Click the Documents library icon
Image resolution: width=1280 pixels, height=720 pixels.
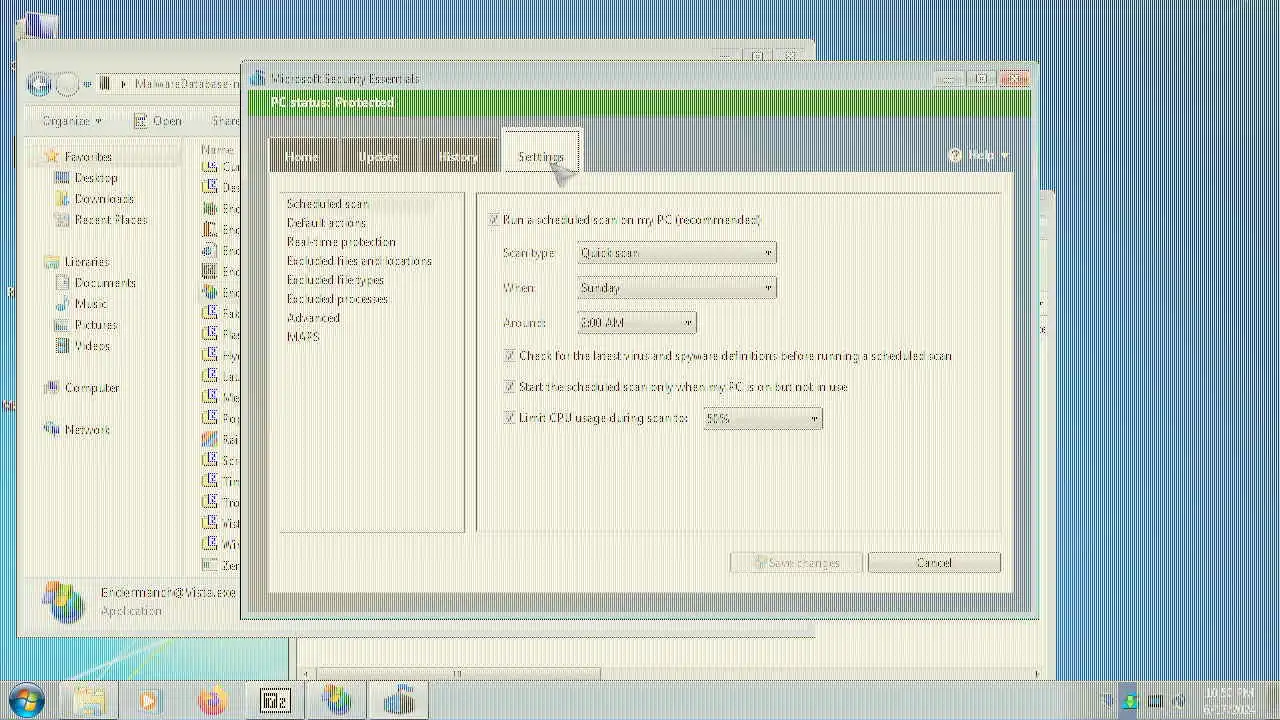[62, 282]
